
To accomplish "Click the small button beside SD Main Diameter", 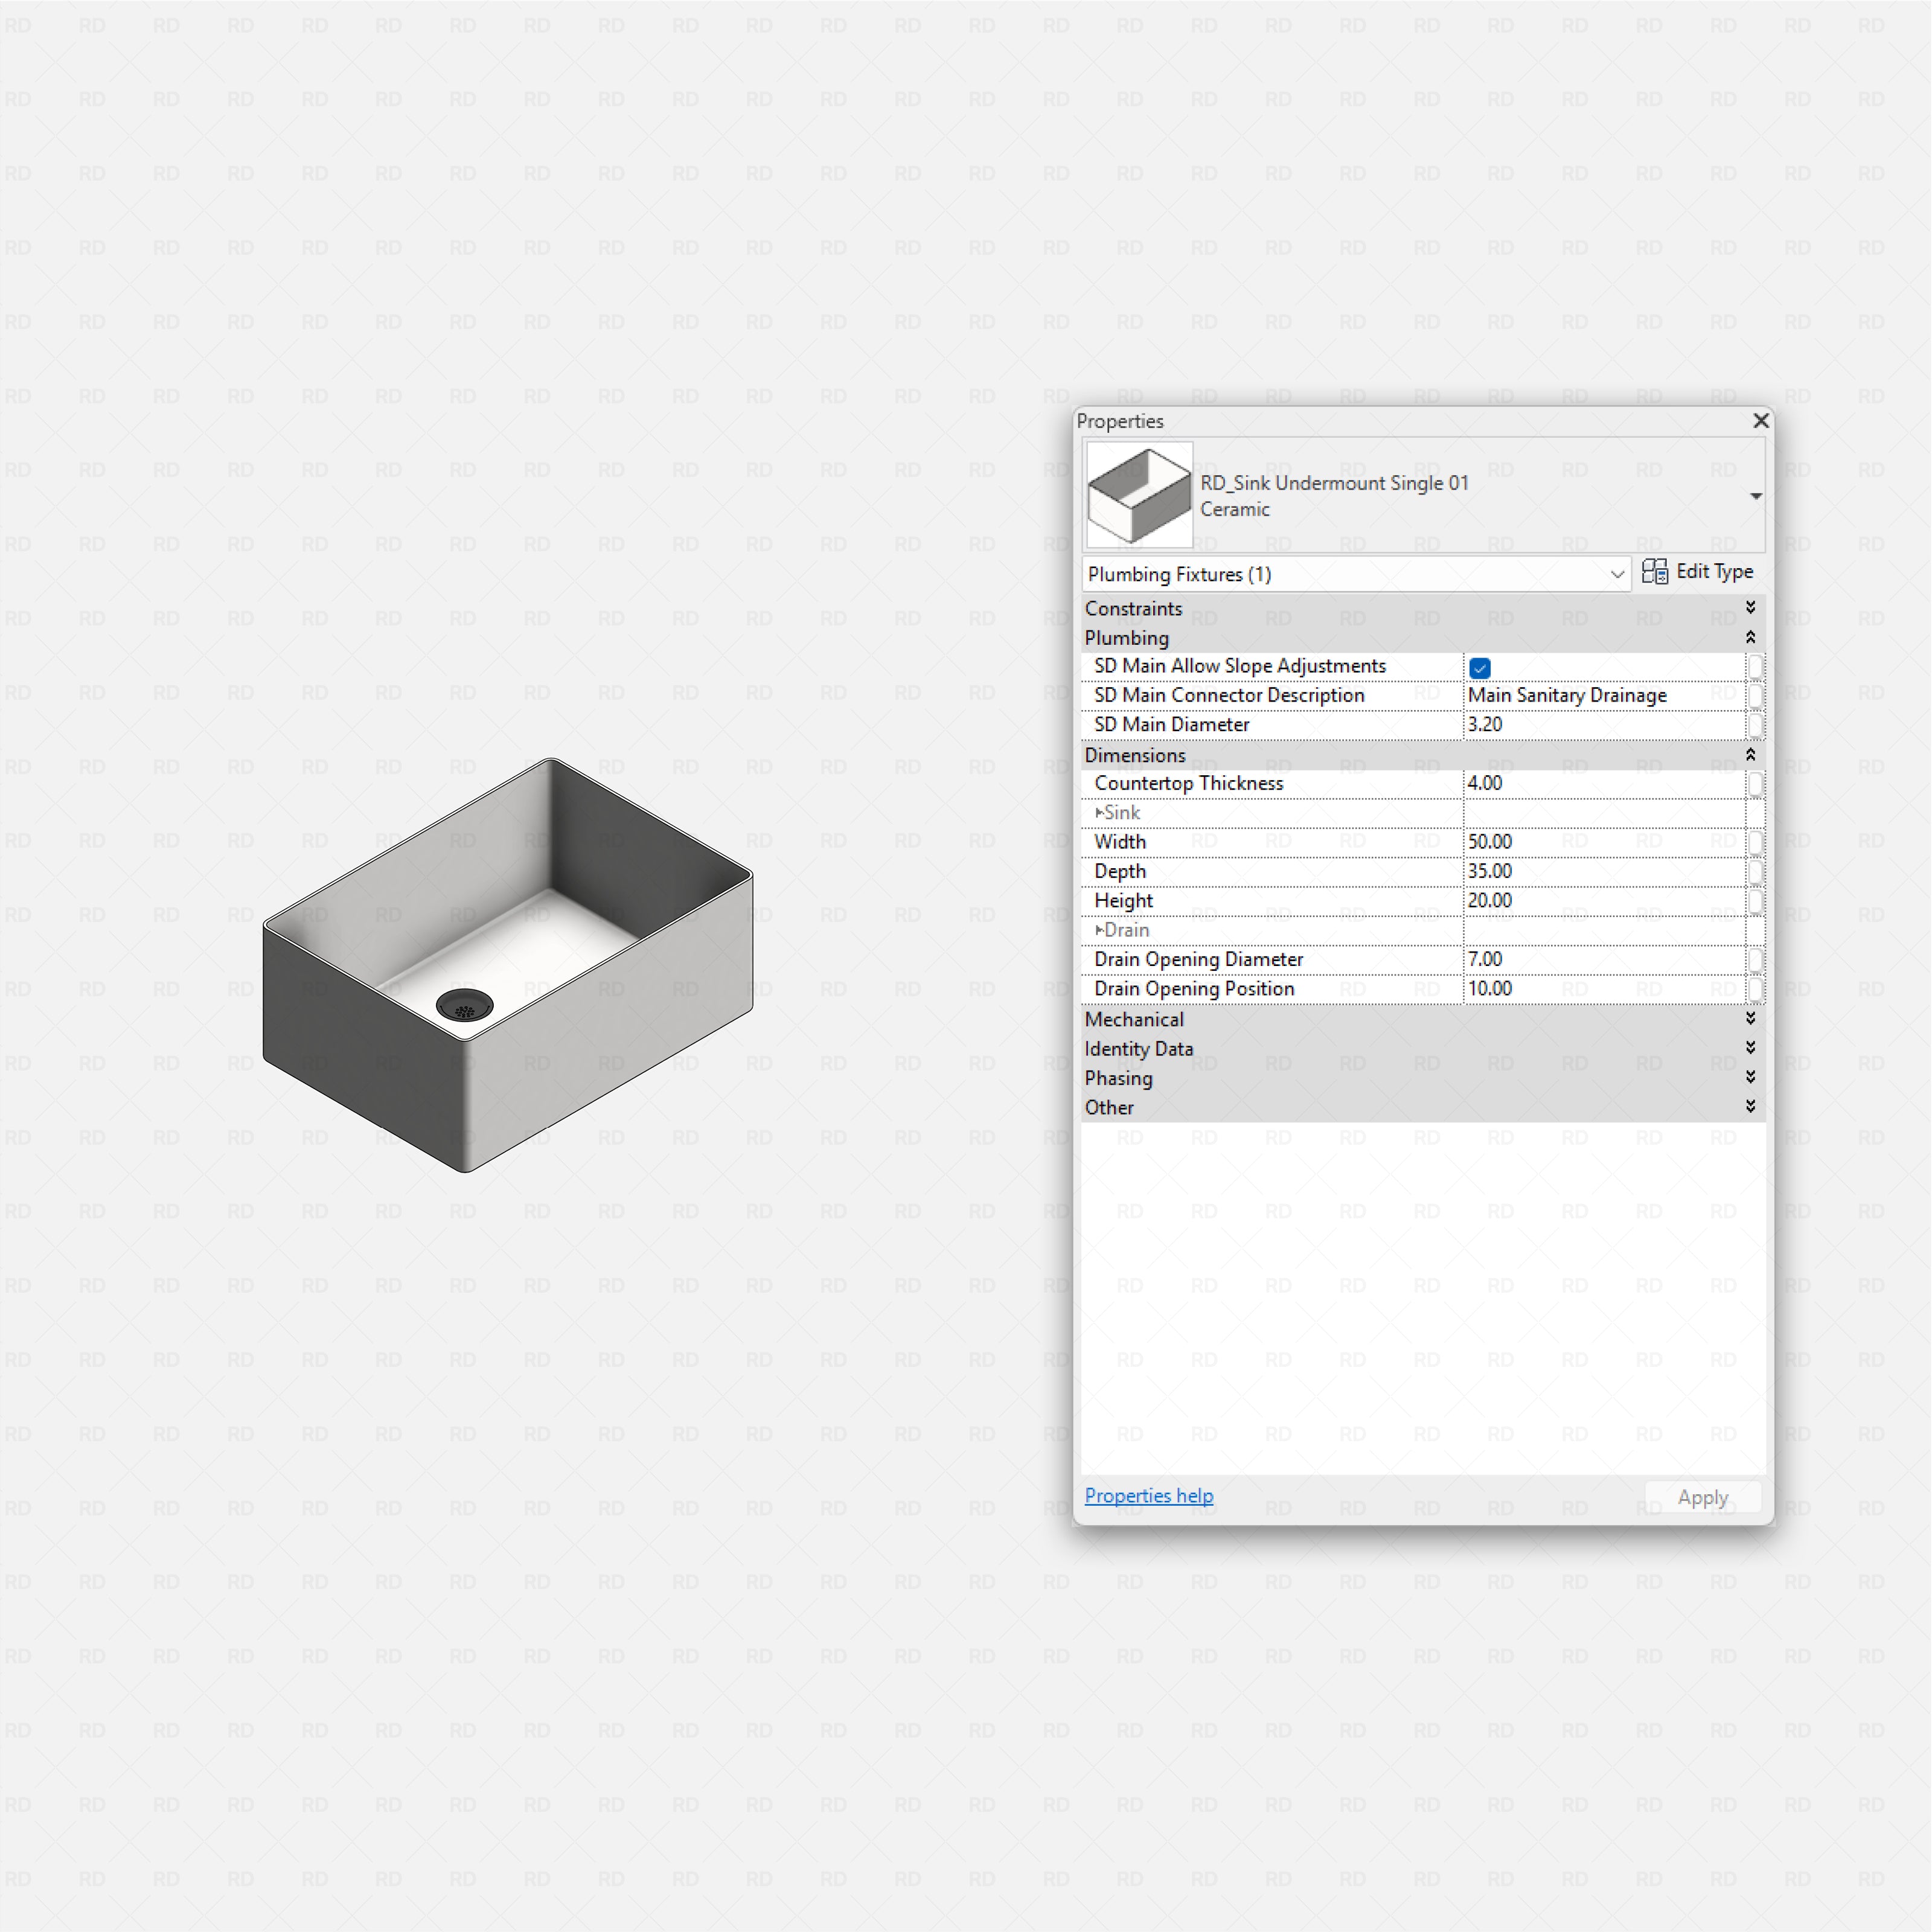I will click(1757, 726).
